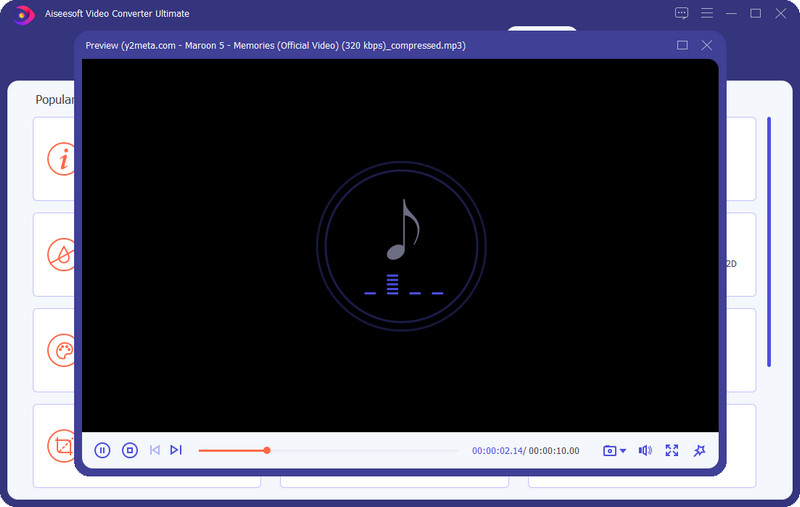
Task: Click the total duration 00:00:10.00
Action: point(554,451)
